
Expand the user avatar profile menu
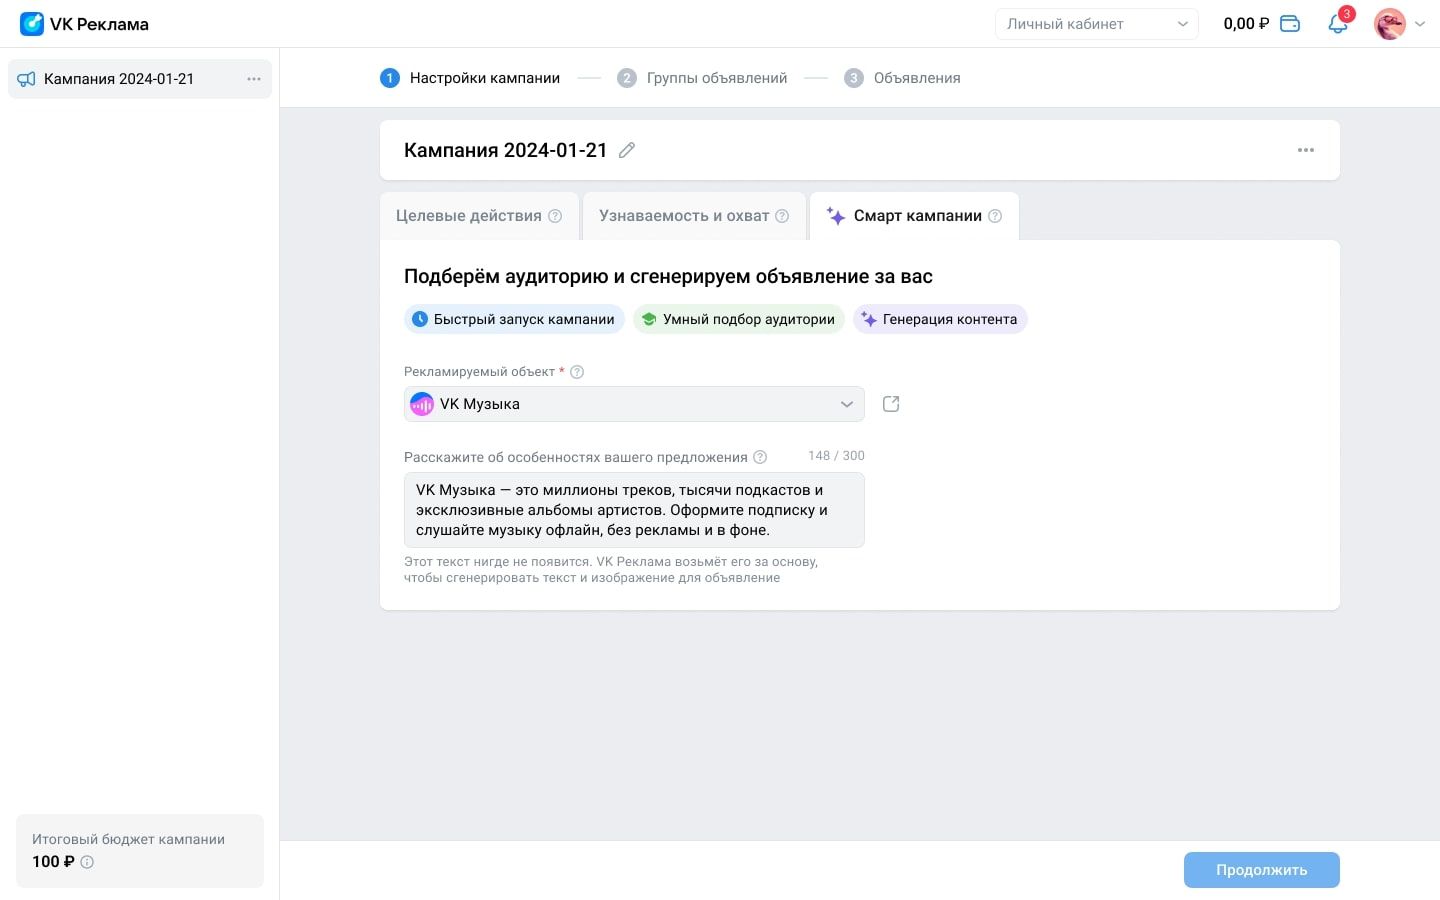[x=1399, y=24]
